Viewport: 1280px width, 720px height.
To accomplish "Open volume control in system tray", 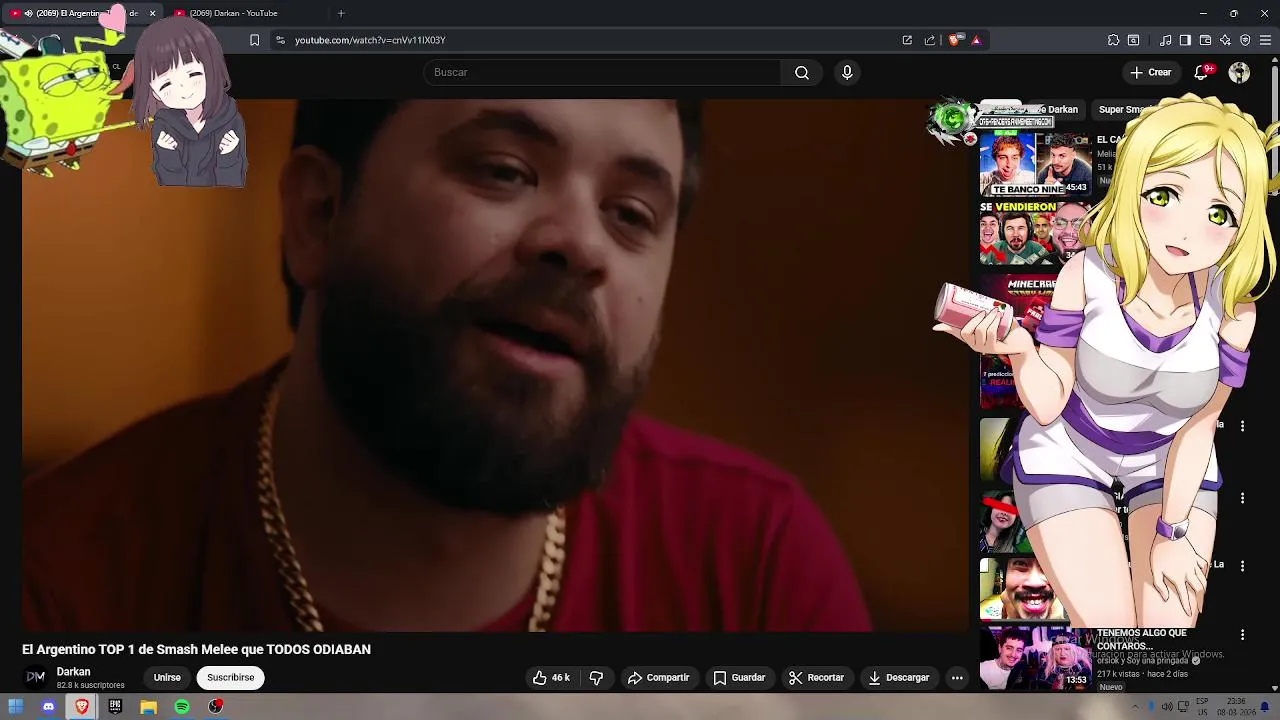I will tap(1166, 707).
